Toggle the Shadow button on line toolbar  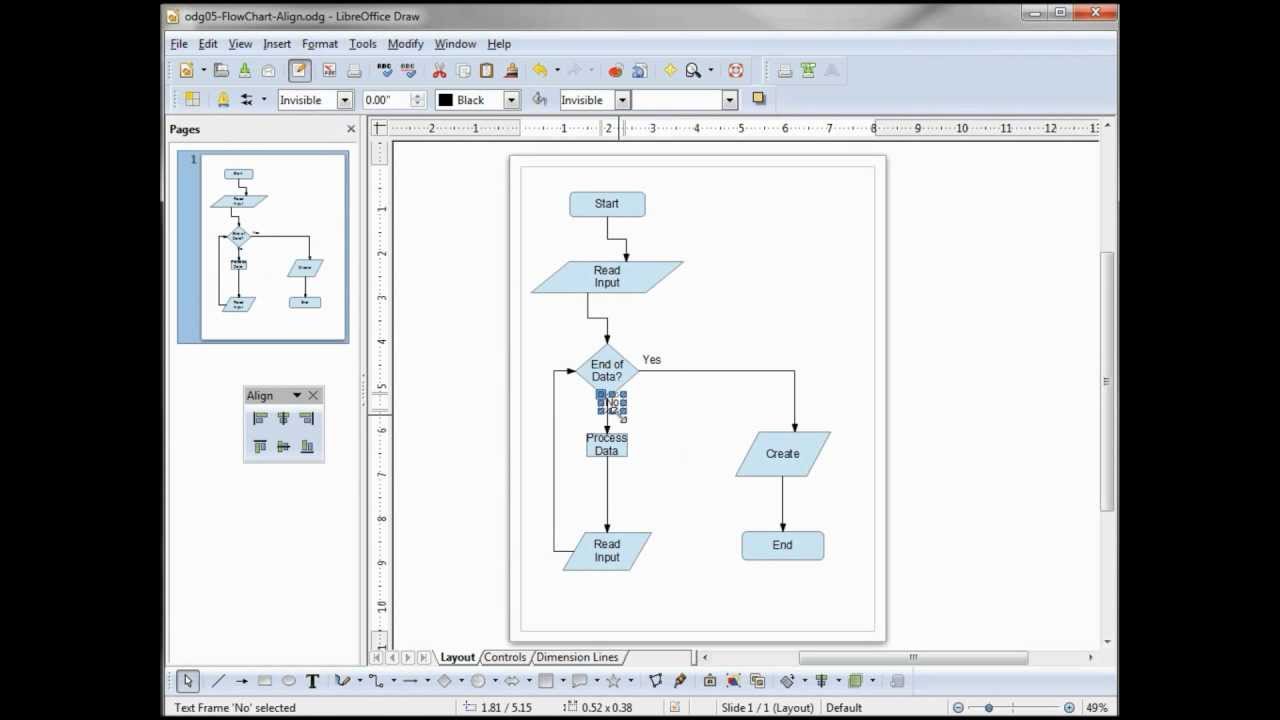(758, 99)
